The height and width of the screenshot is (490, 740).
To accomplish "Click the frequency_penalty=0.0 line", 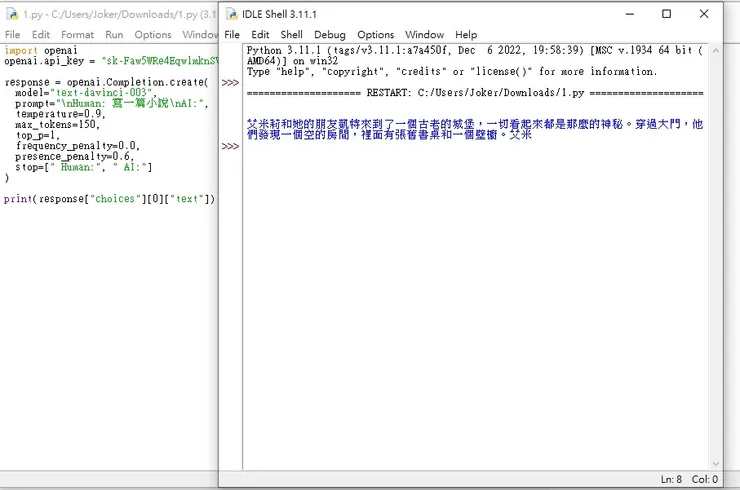I will click(77, 146).
